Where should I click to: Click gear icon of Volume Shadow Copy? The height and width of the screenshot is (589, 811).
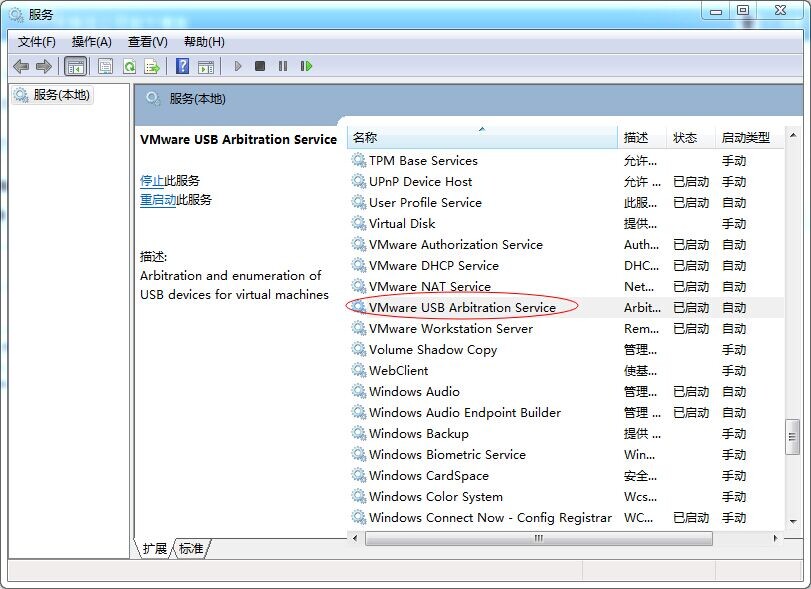point(358,349)
